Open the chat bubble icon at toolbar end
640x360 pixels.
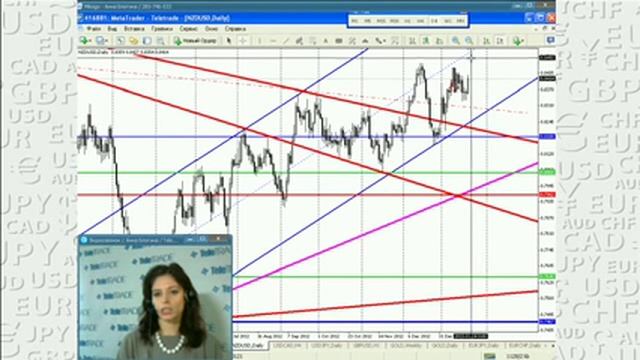tap(550, 40)
